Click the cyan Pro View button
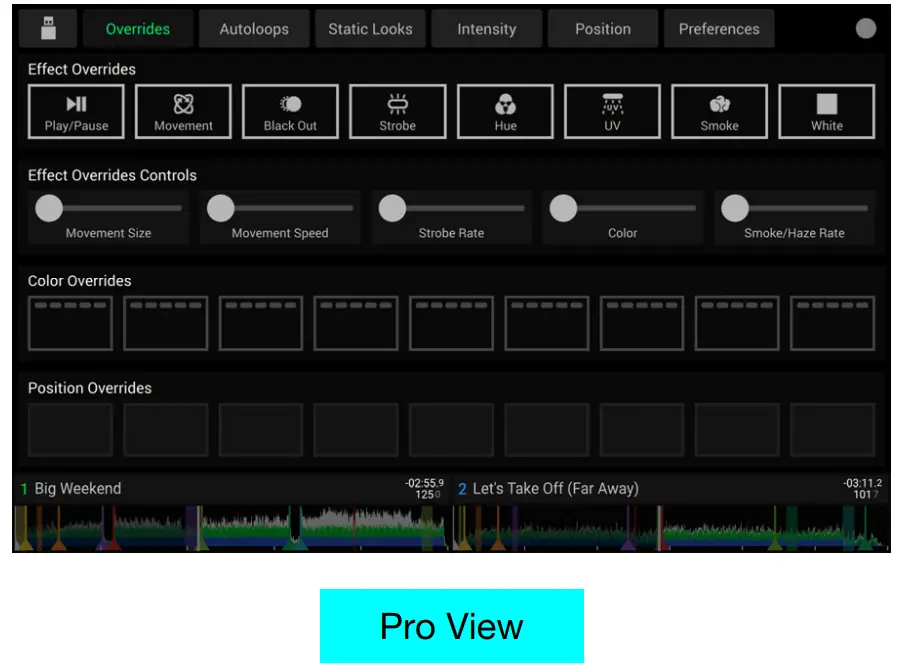 [x=451, y=626]
